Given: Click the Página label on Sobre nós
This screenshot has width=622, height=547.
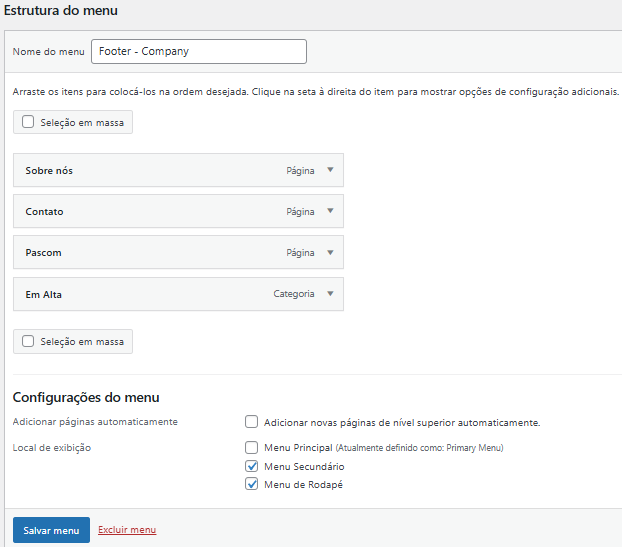Looking at the screenshot, I should pyautogui.click(x=300, y=171).
